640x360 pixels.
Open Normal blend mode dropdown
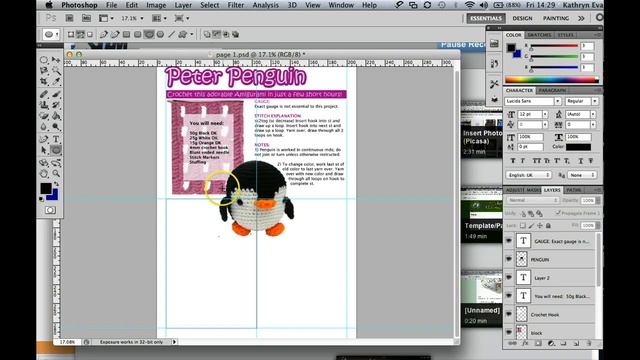coord(533,200)
